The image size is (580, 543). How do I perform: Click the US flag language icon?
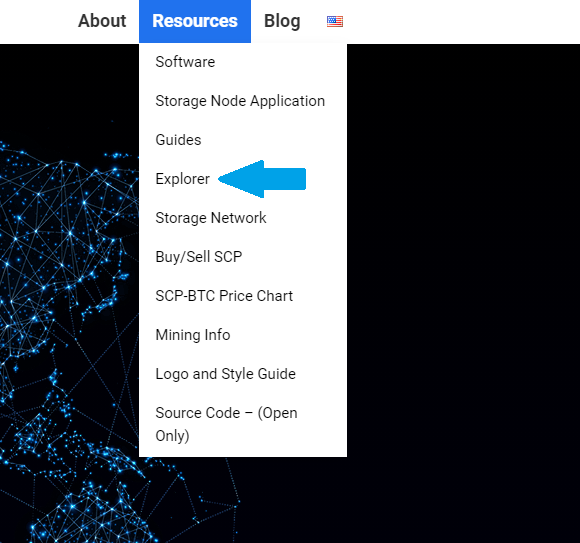coord(335,21)
